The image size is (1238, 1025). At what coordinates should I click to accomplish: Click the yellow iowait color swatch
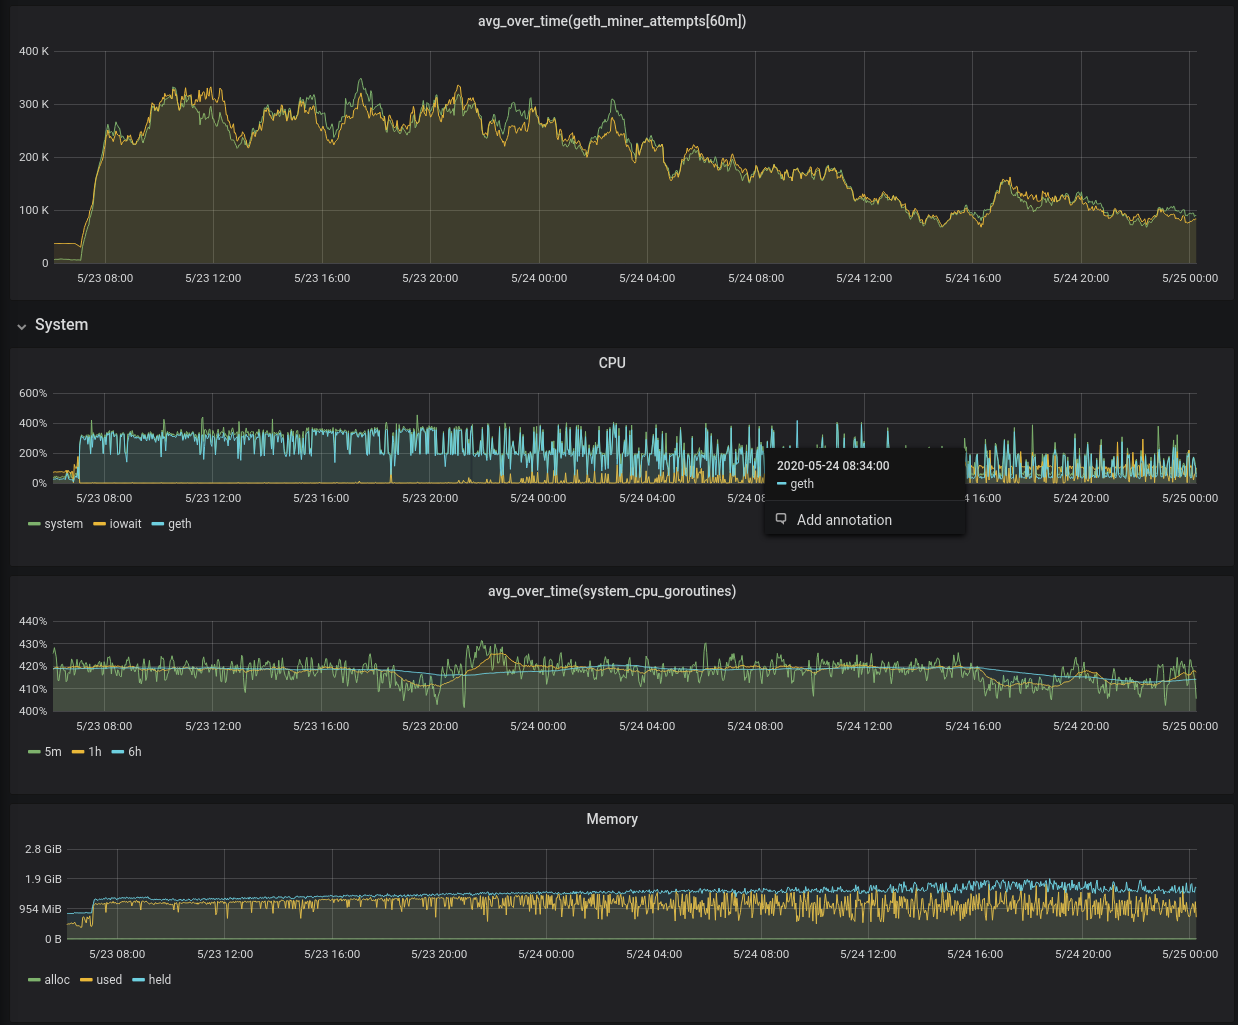pyautogui.click(x=99, y=524)
